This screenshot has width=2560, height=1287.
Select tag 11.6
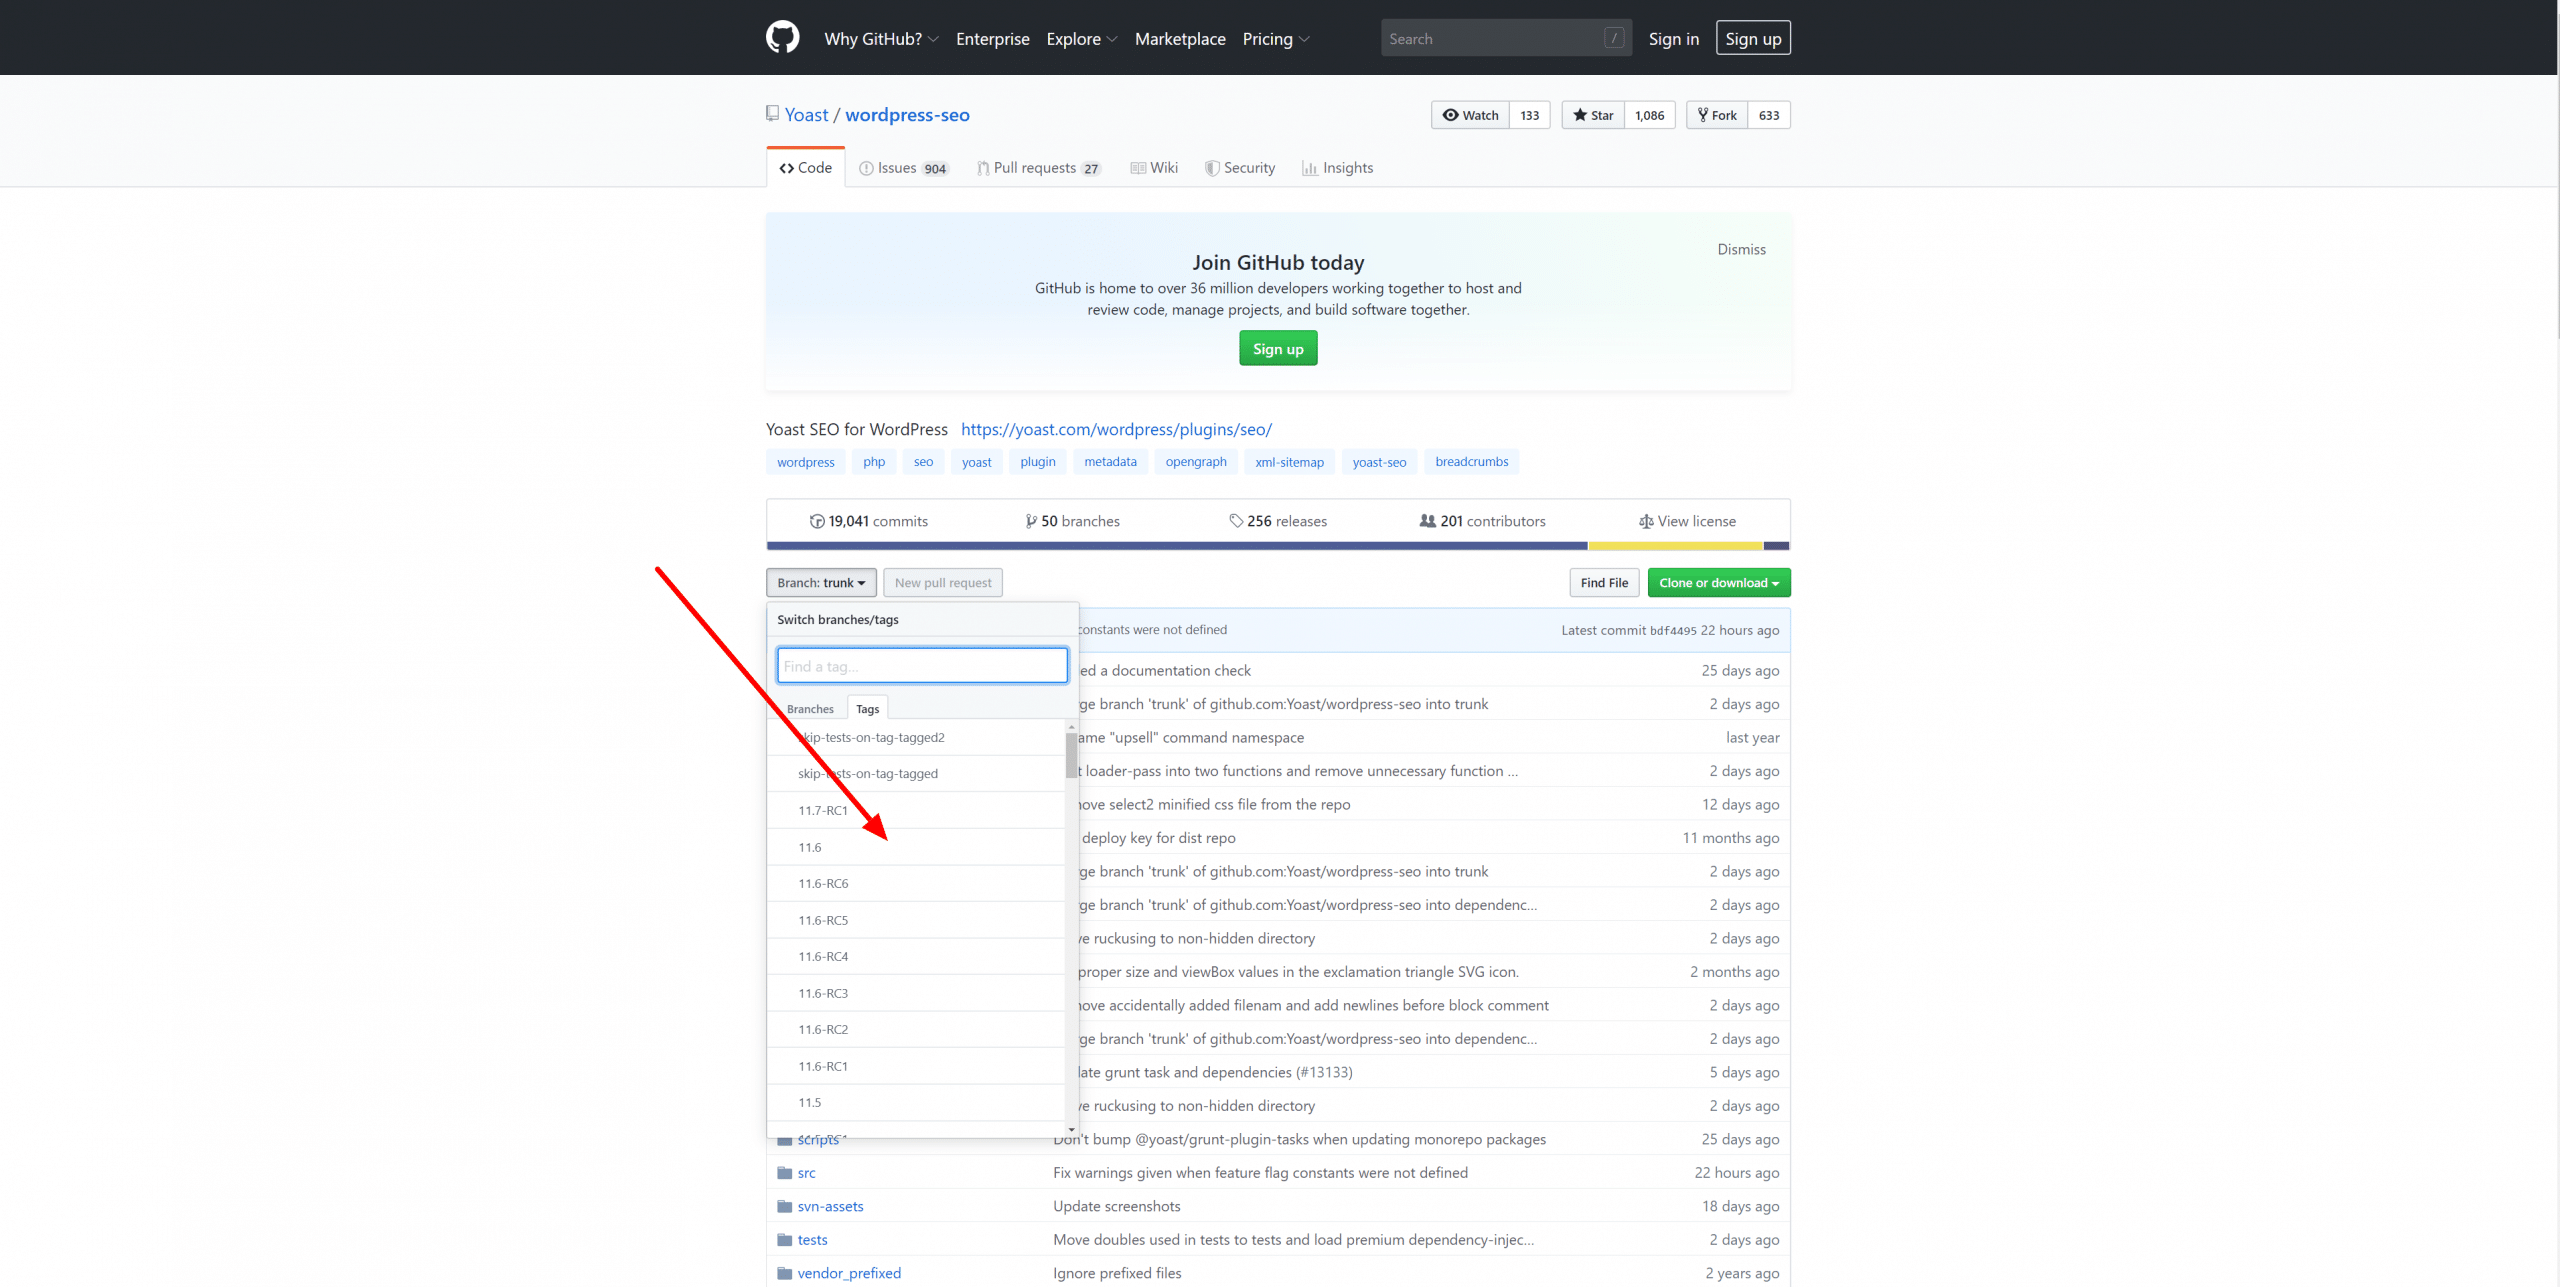[916, 848]
